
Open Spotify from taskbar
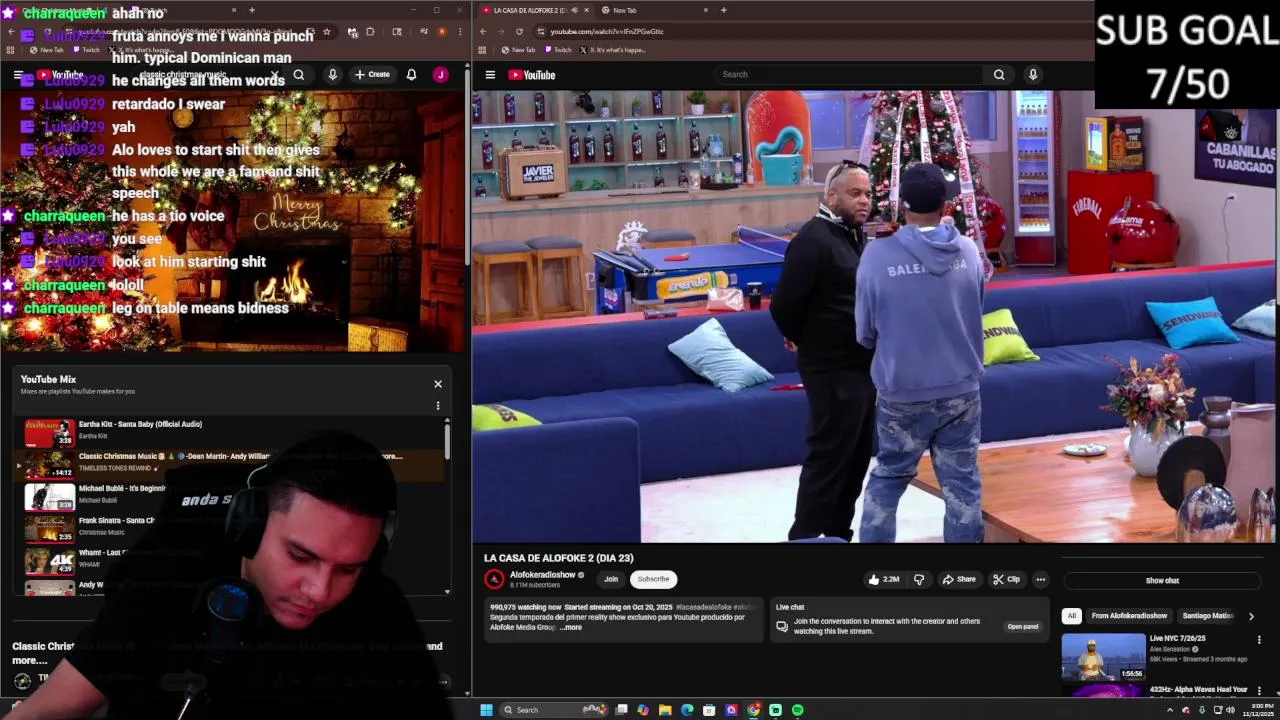coord(797,710)
